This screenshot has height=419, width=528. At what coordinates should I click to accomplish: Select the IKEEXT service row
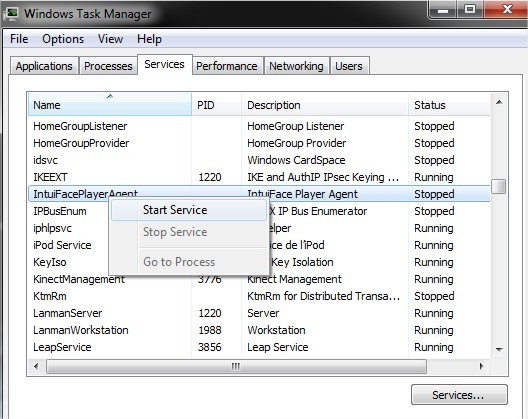click(x=259, y=177)
